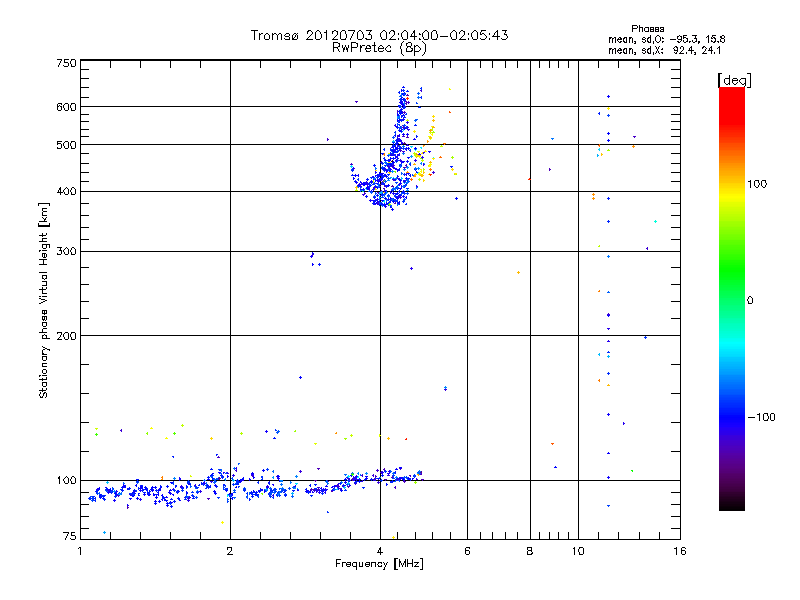Image resolution: width=800 pixels, height=600 pixels.
Task: Click the x-axis tick label "8"
Action: tap(530, 551)
